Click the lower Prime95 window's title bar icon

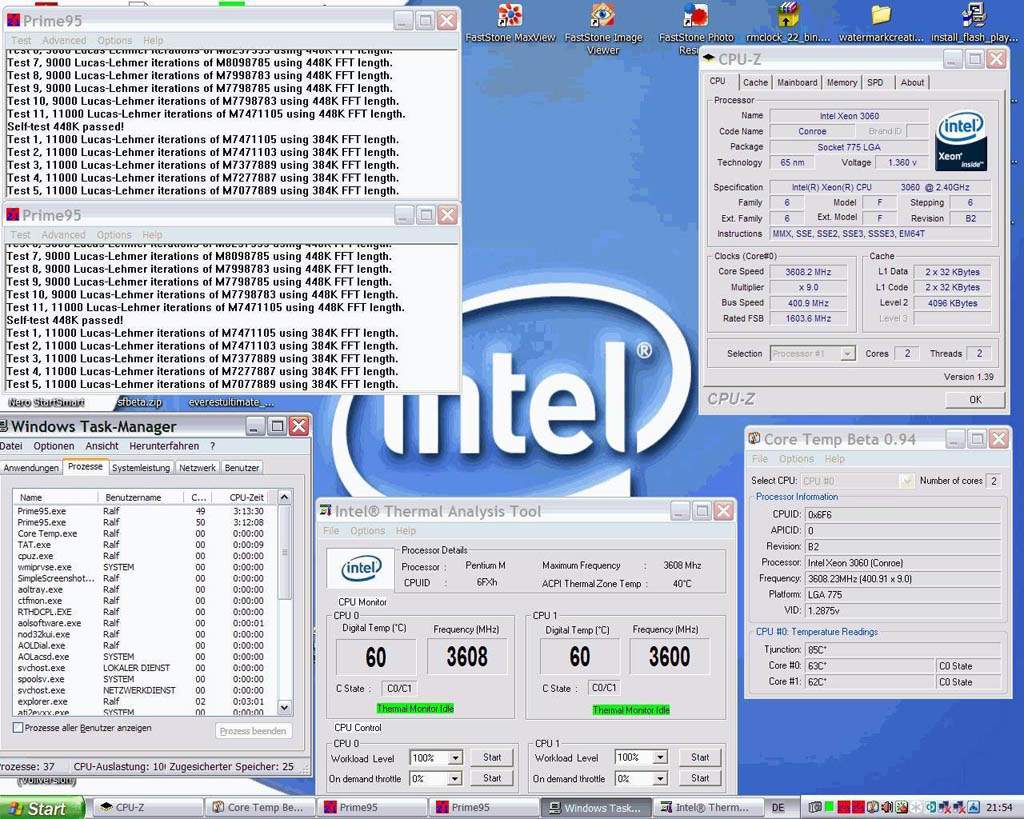pos(12,214)
